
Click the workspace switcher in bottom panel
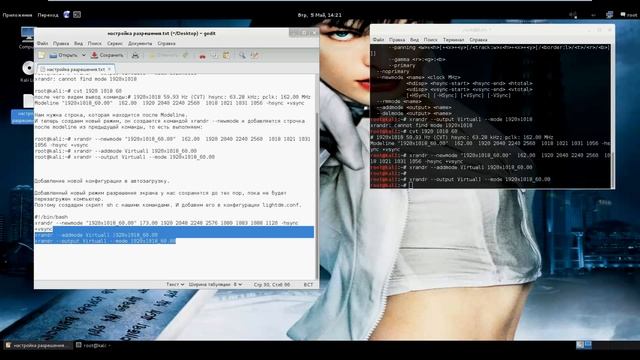pyautogui.click(x=584, y=345)
